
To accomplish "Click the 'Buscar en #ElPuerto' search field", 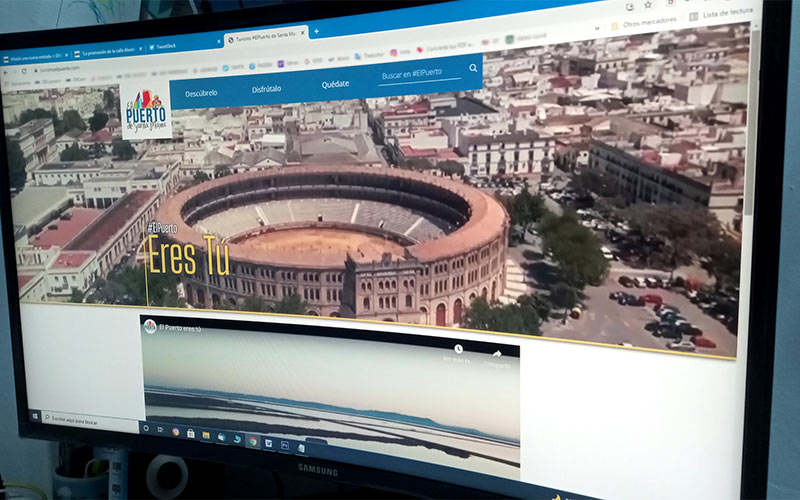I will 419,74.
